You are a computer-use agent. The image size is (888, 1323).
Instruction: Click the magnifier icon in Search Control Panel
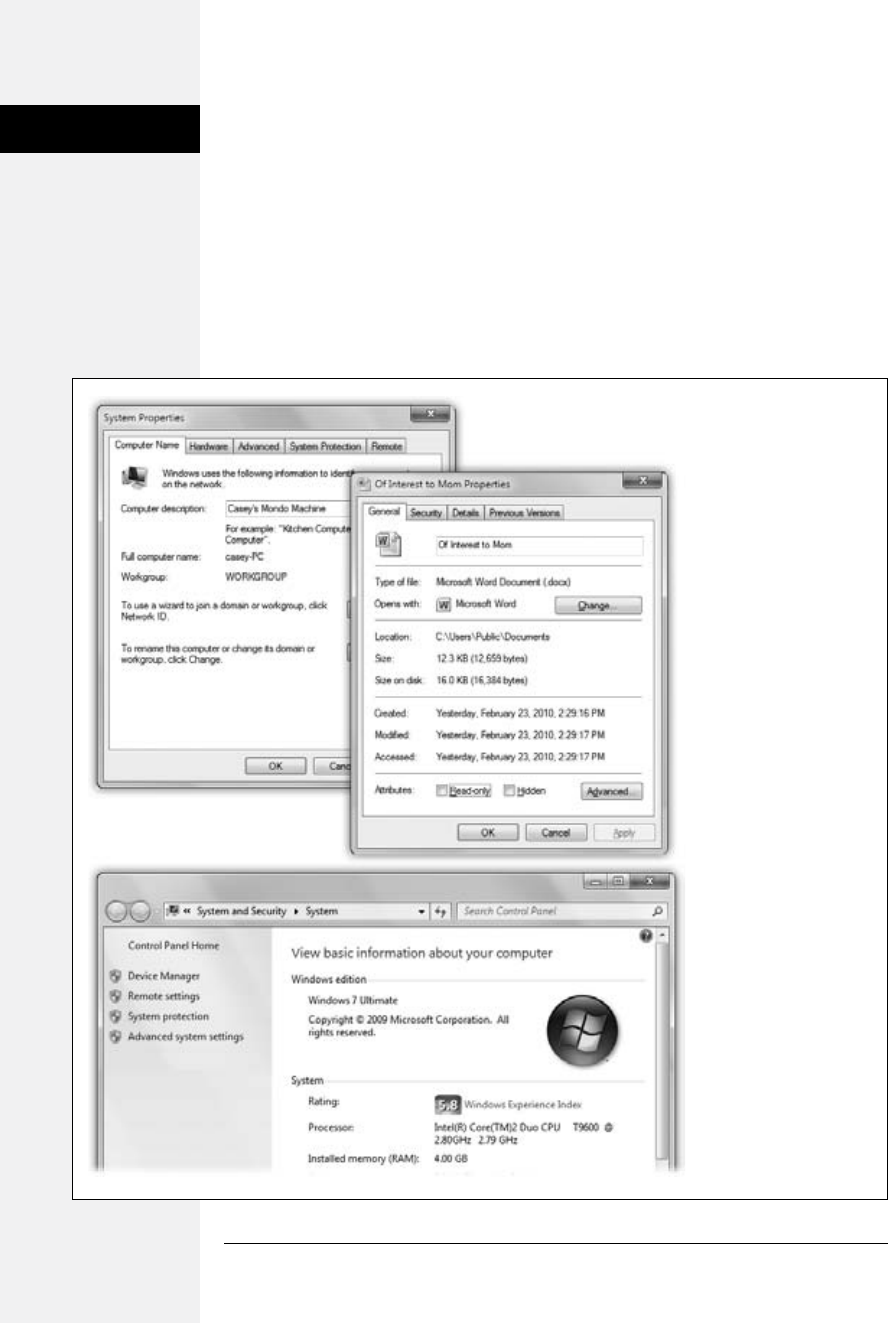[x=658, y=912]
